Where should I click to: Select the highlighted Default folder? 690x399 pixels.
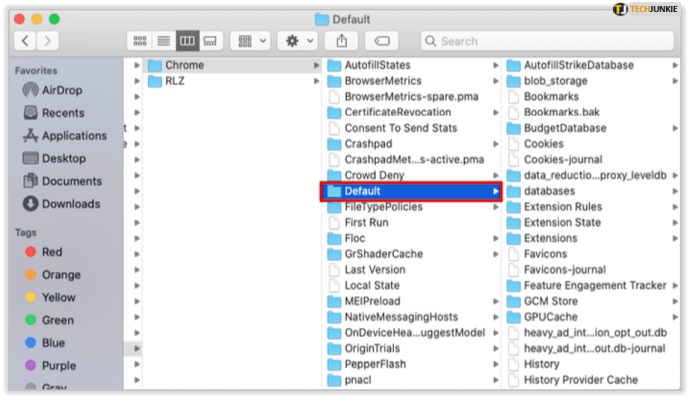coord(411,191)
